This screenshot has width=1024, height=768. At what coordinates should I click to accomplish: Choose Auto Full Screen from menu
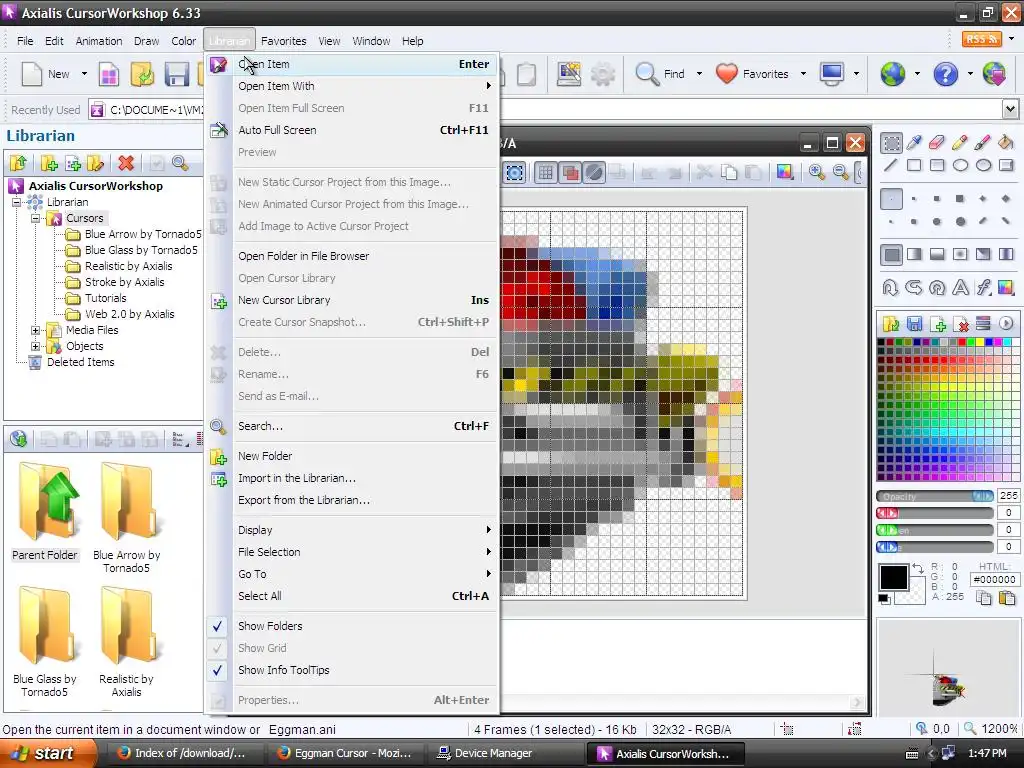click(352, 130)
